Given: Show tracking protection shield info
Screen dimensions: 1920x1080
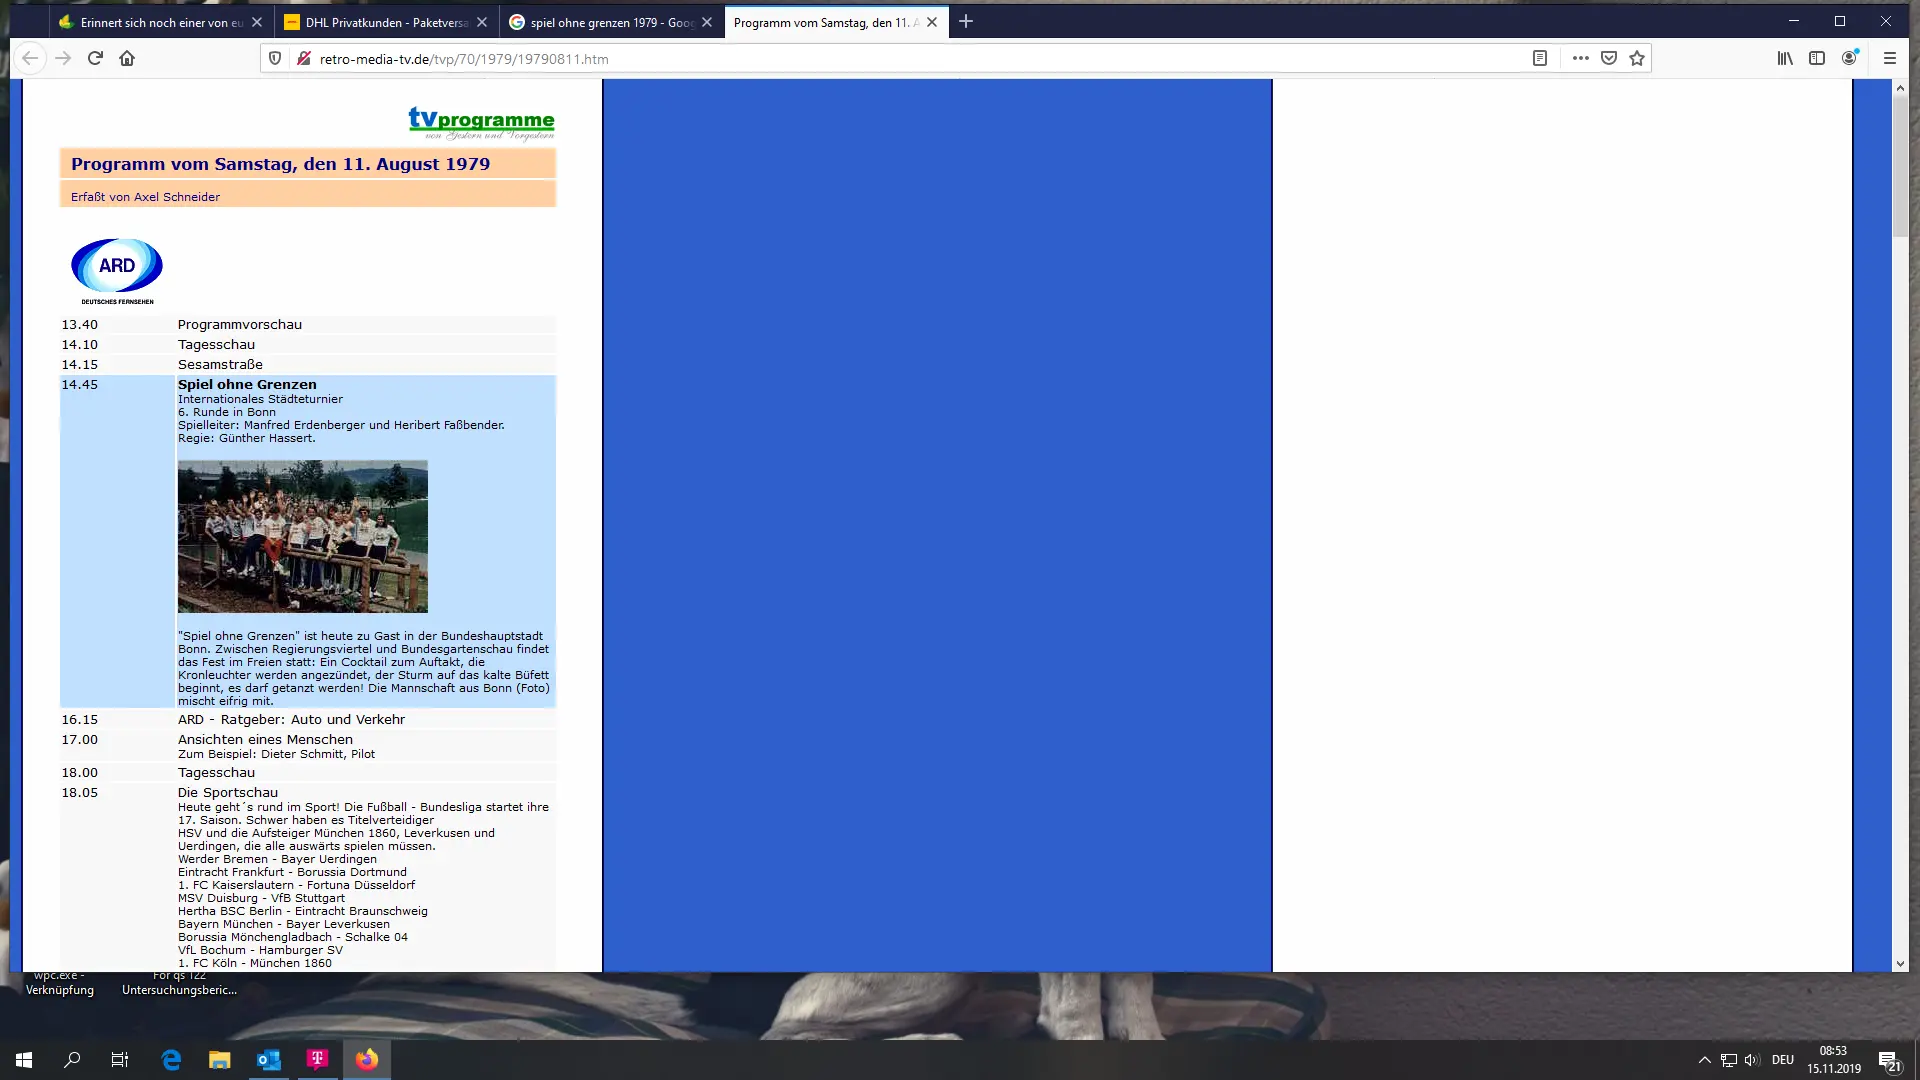Looking at the screenshot, I should click(275, 58).
